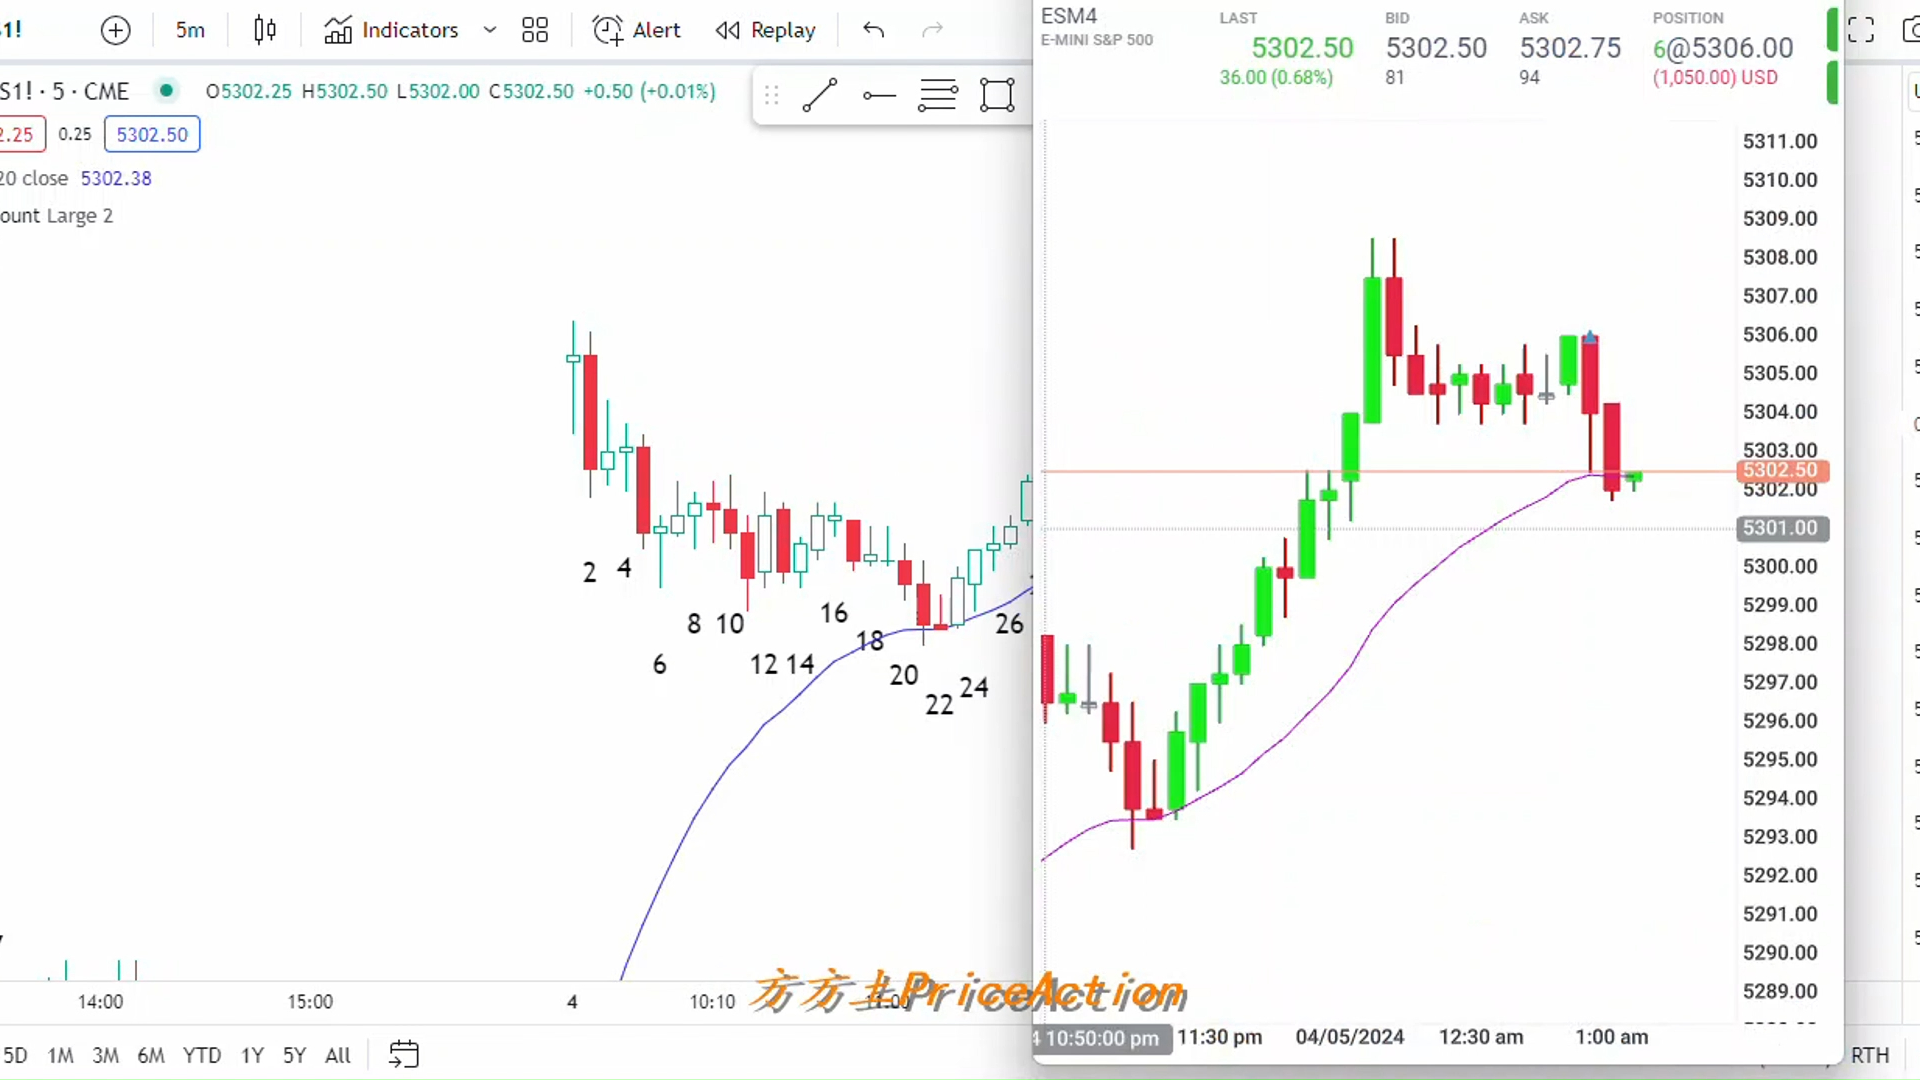Select the 1M date range tab

click(x=61, y=1055)
